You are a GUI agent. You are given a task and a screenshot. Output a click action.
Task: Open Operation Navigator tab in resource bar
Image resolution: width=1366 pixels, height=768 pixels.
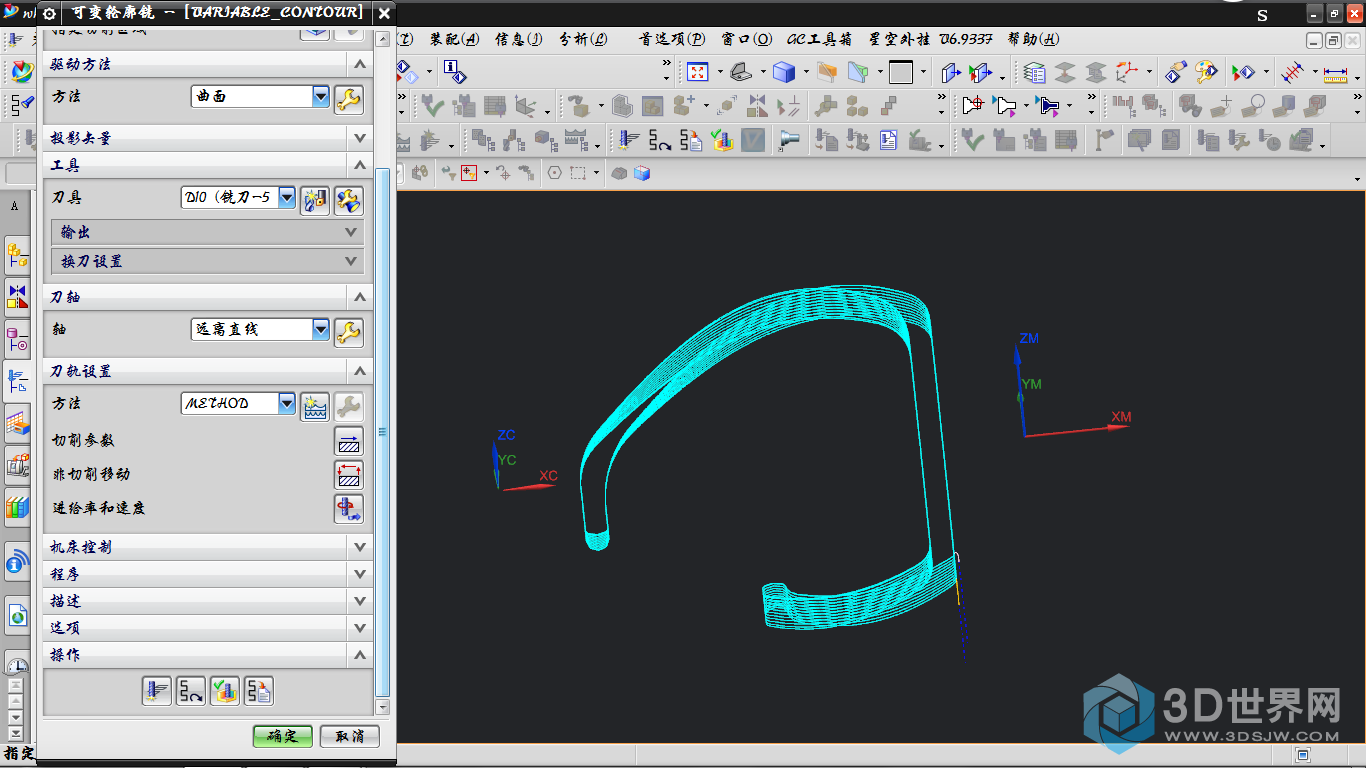[x=17, y=381]
